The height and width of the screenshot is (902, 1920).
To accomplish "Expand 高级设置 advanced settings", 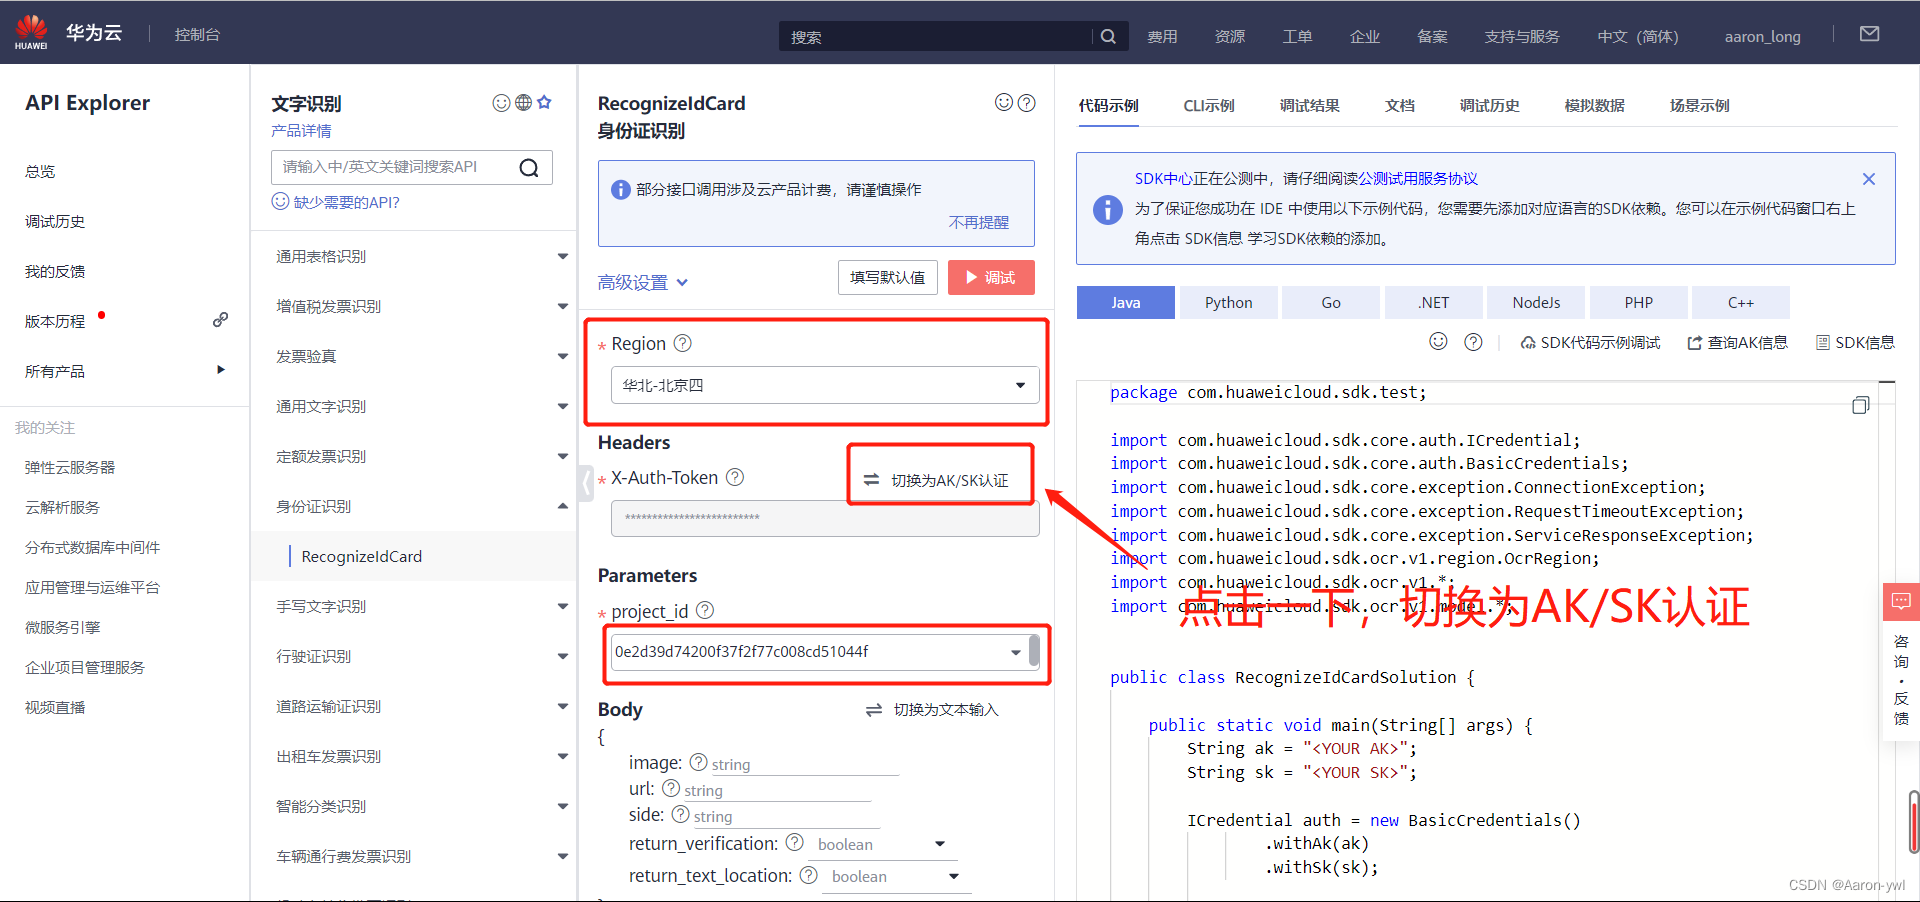I will pyautogui.click(x=643, y=283).
